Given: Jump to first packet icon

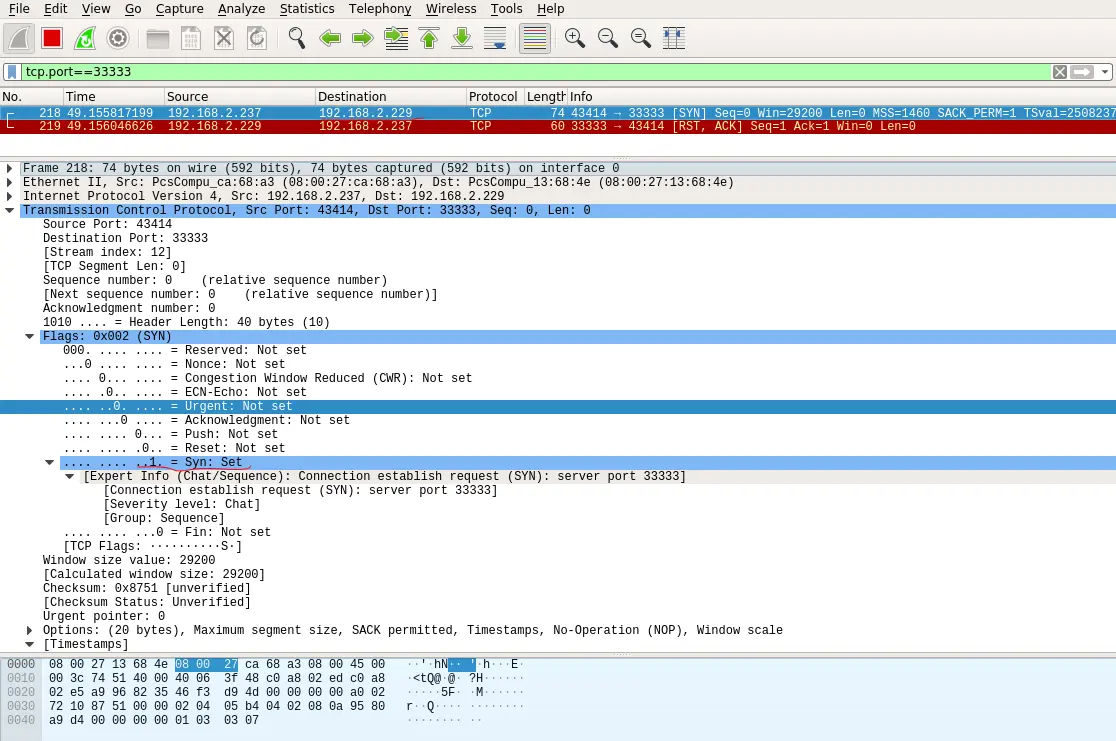Looking at the screenshot, I should click(429, 38).
